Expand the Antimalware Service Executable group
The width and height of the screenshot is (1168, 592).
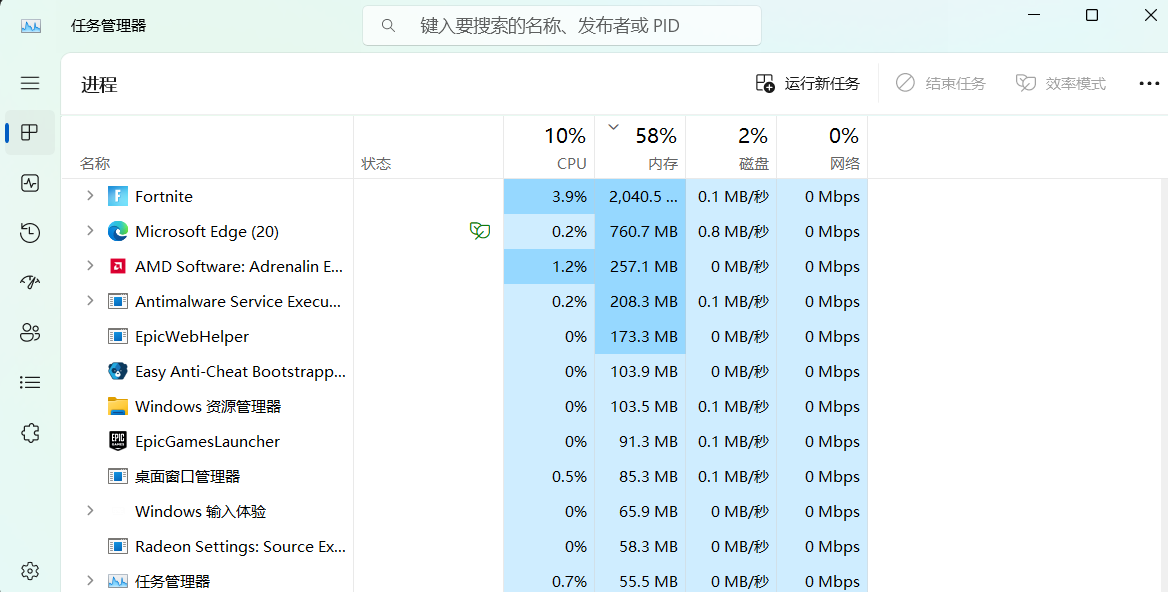[90, 301]
